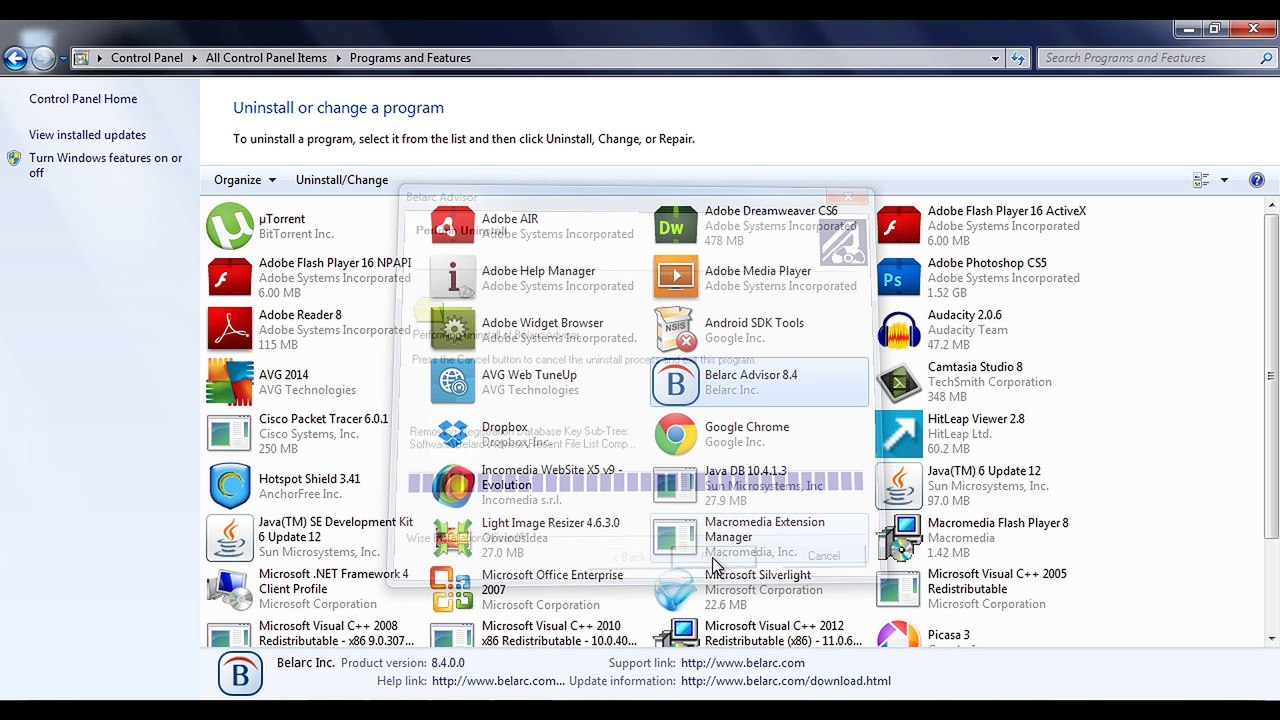Refresh the Programs and Features address bar
The width and height of the screenshot is (1280, 720).
click(x=1017, y=58)
